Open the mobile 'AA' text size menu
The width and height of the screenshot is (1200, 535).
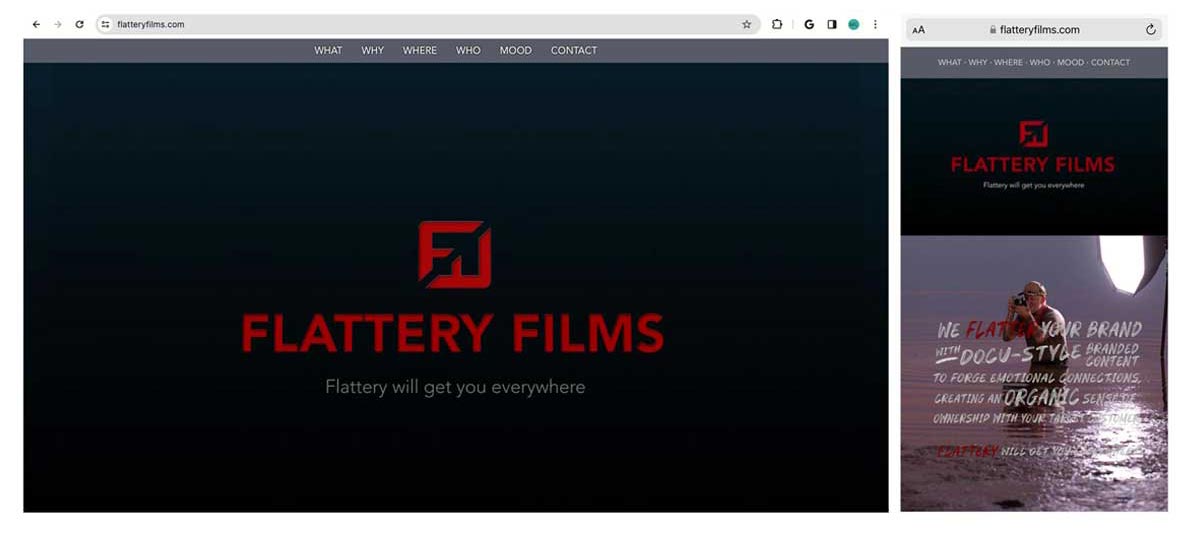click(918, 30)
